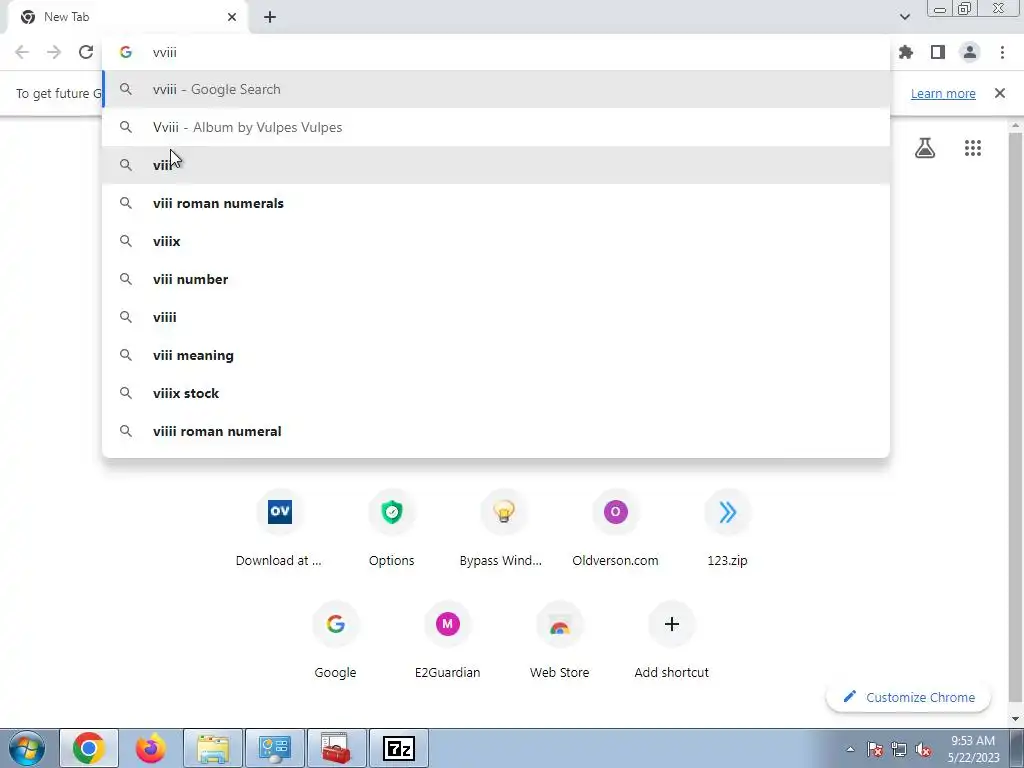Open the Google shortcut tile

pos(336,640)
